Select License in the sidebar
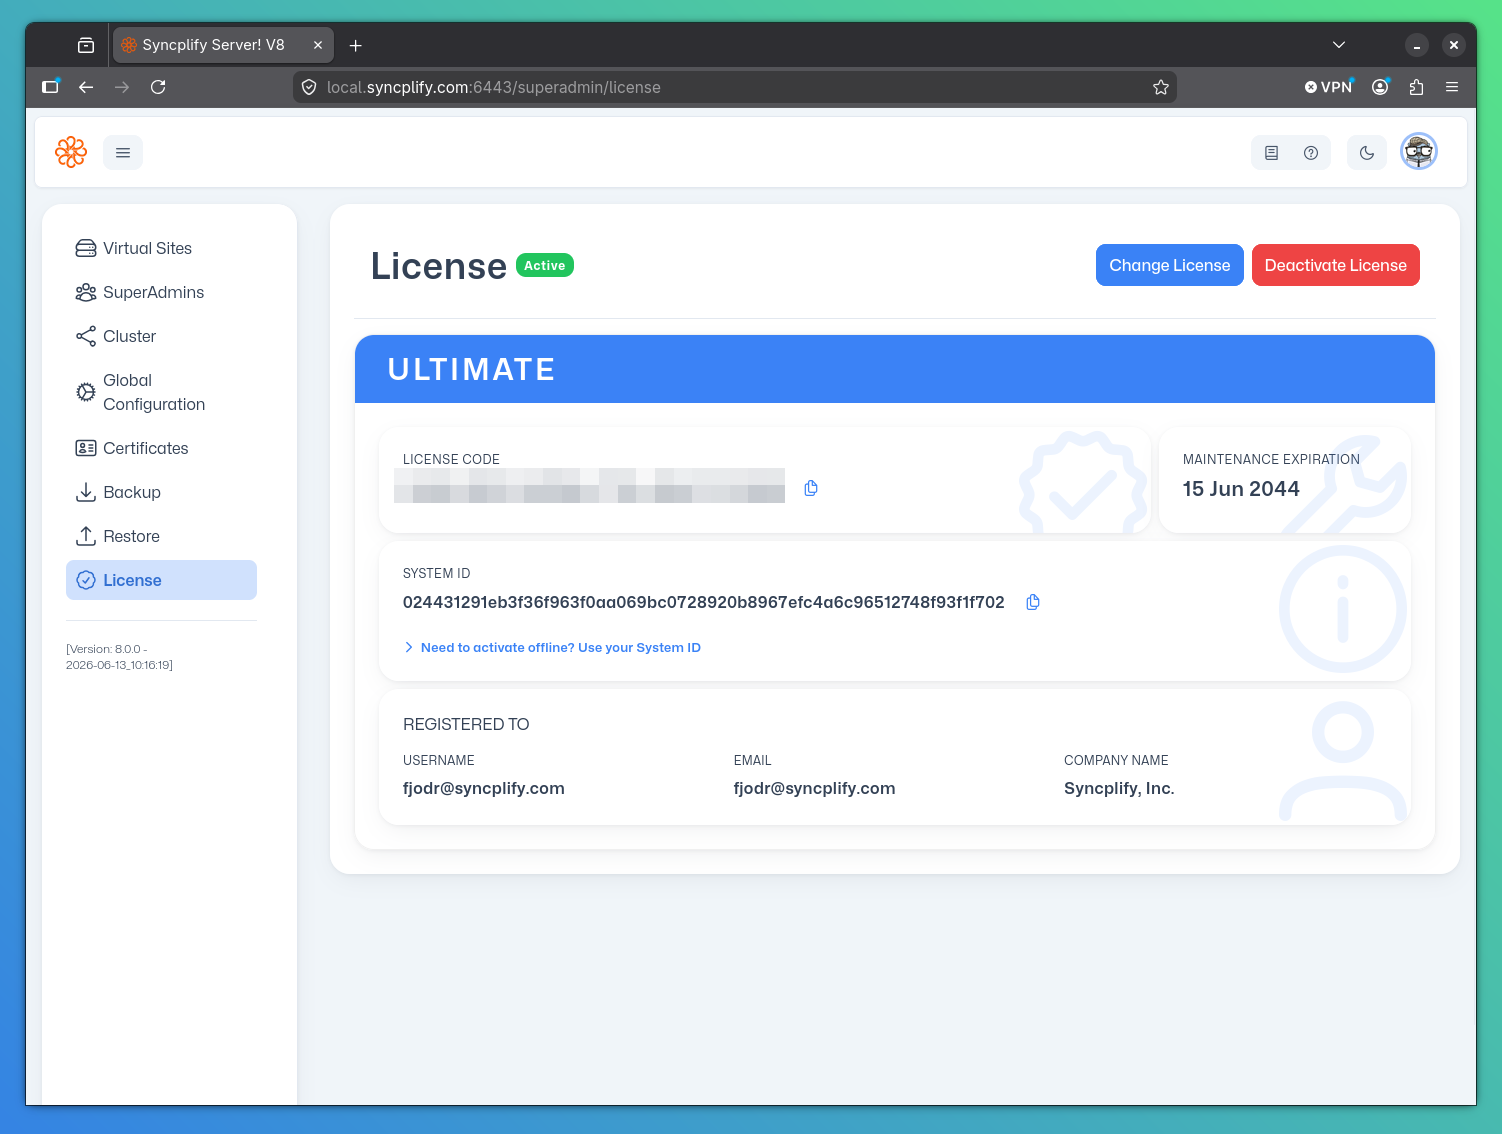 (x=161, y=580)
